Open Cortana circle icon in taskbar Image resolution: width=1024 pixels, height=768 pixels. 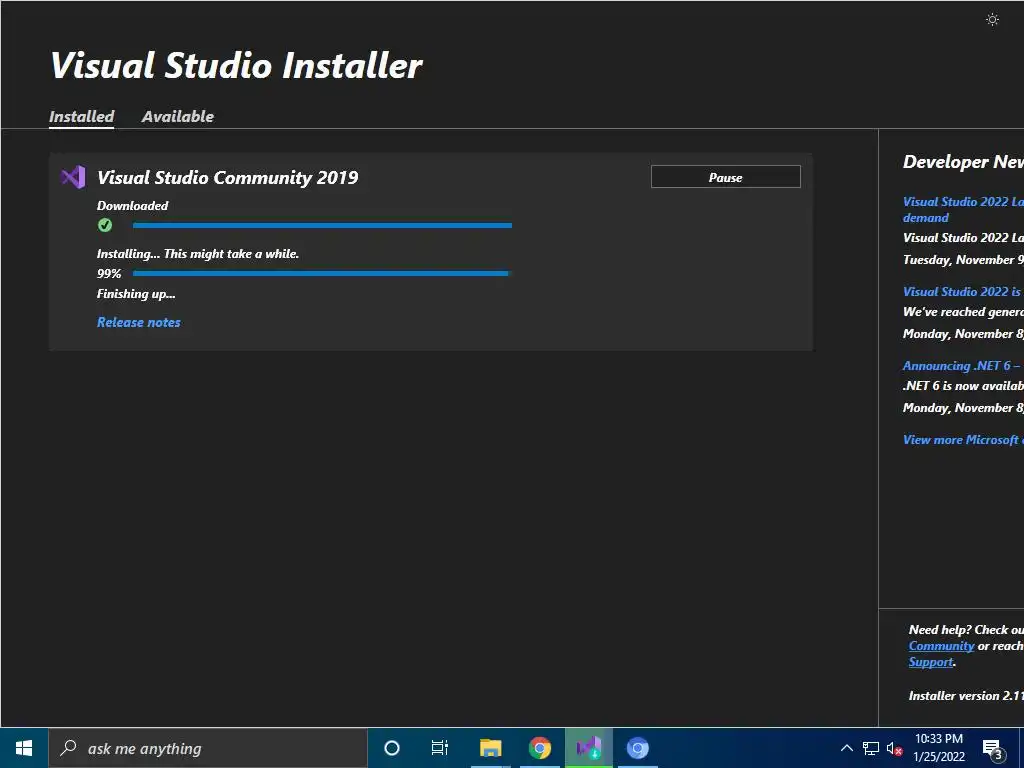392,748
